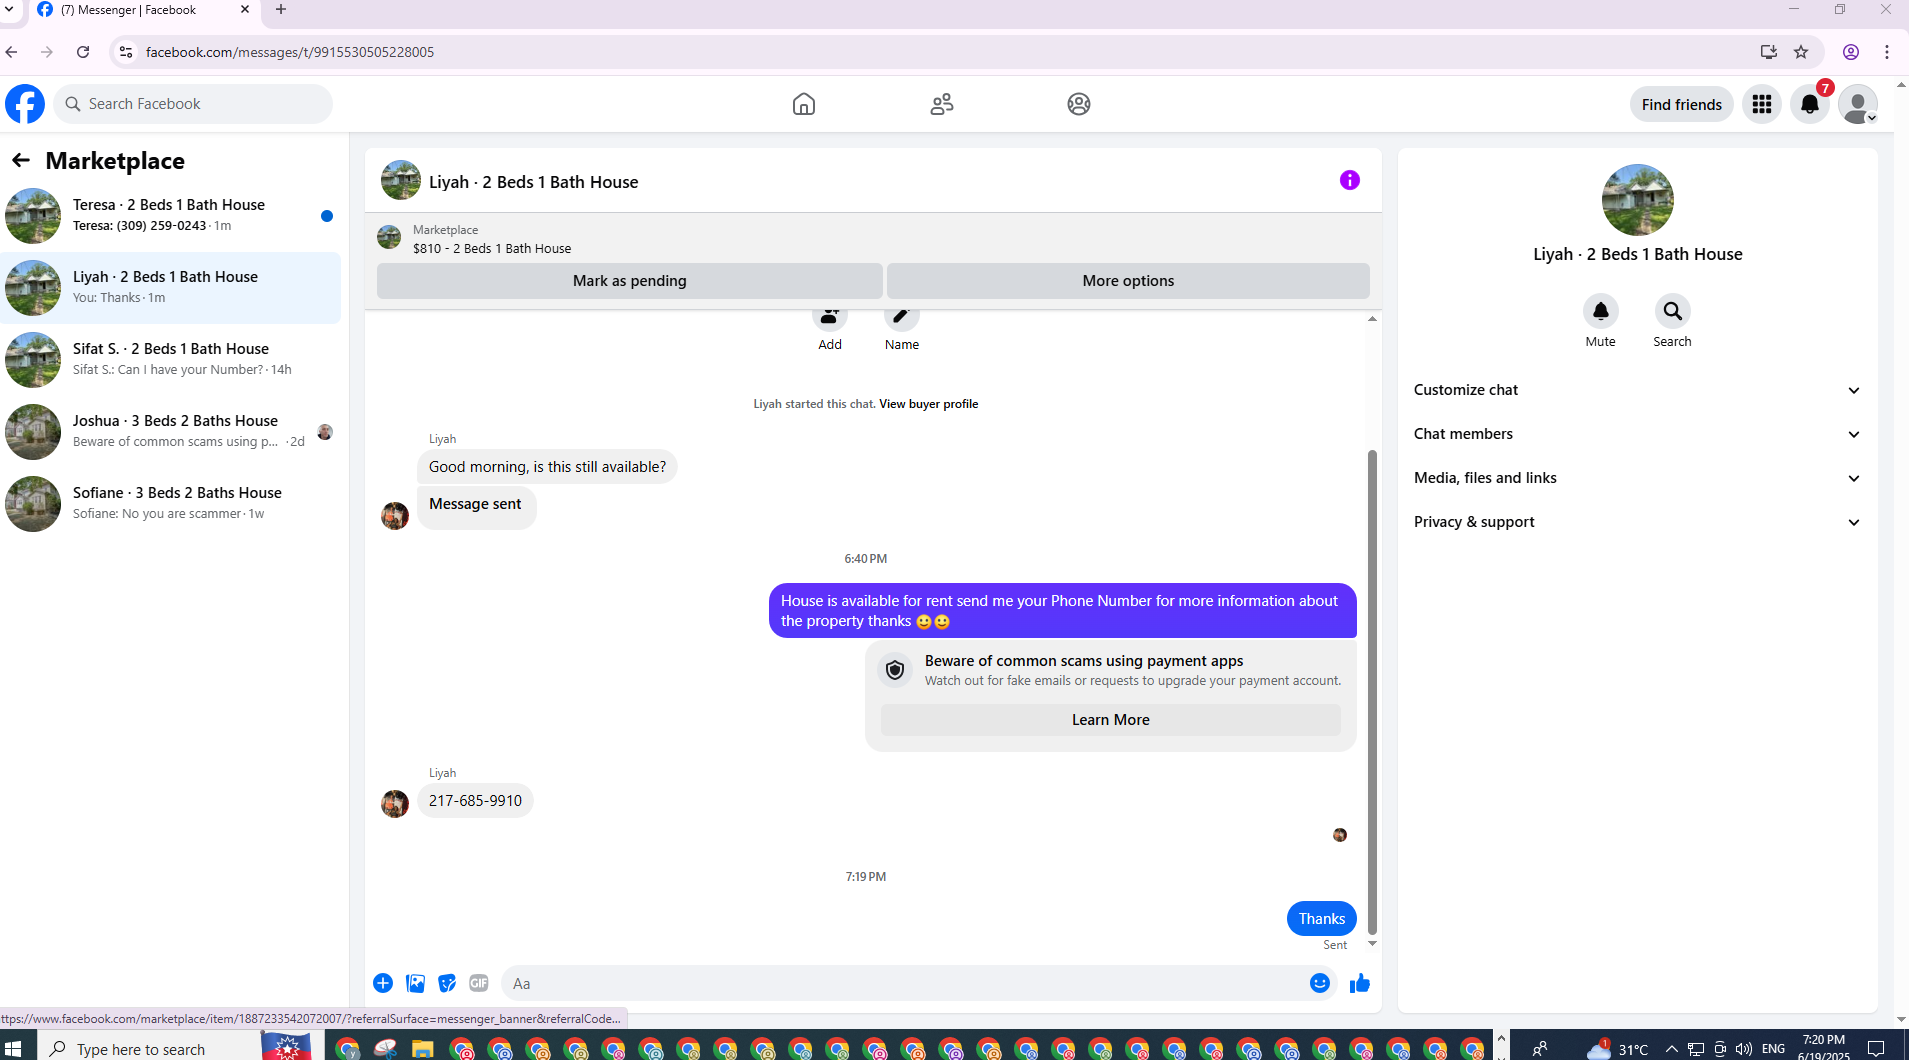Mute the Liyah conversation
This screenshot has width=1909, height=1060.
tap(1601, 312)
